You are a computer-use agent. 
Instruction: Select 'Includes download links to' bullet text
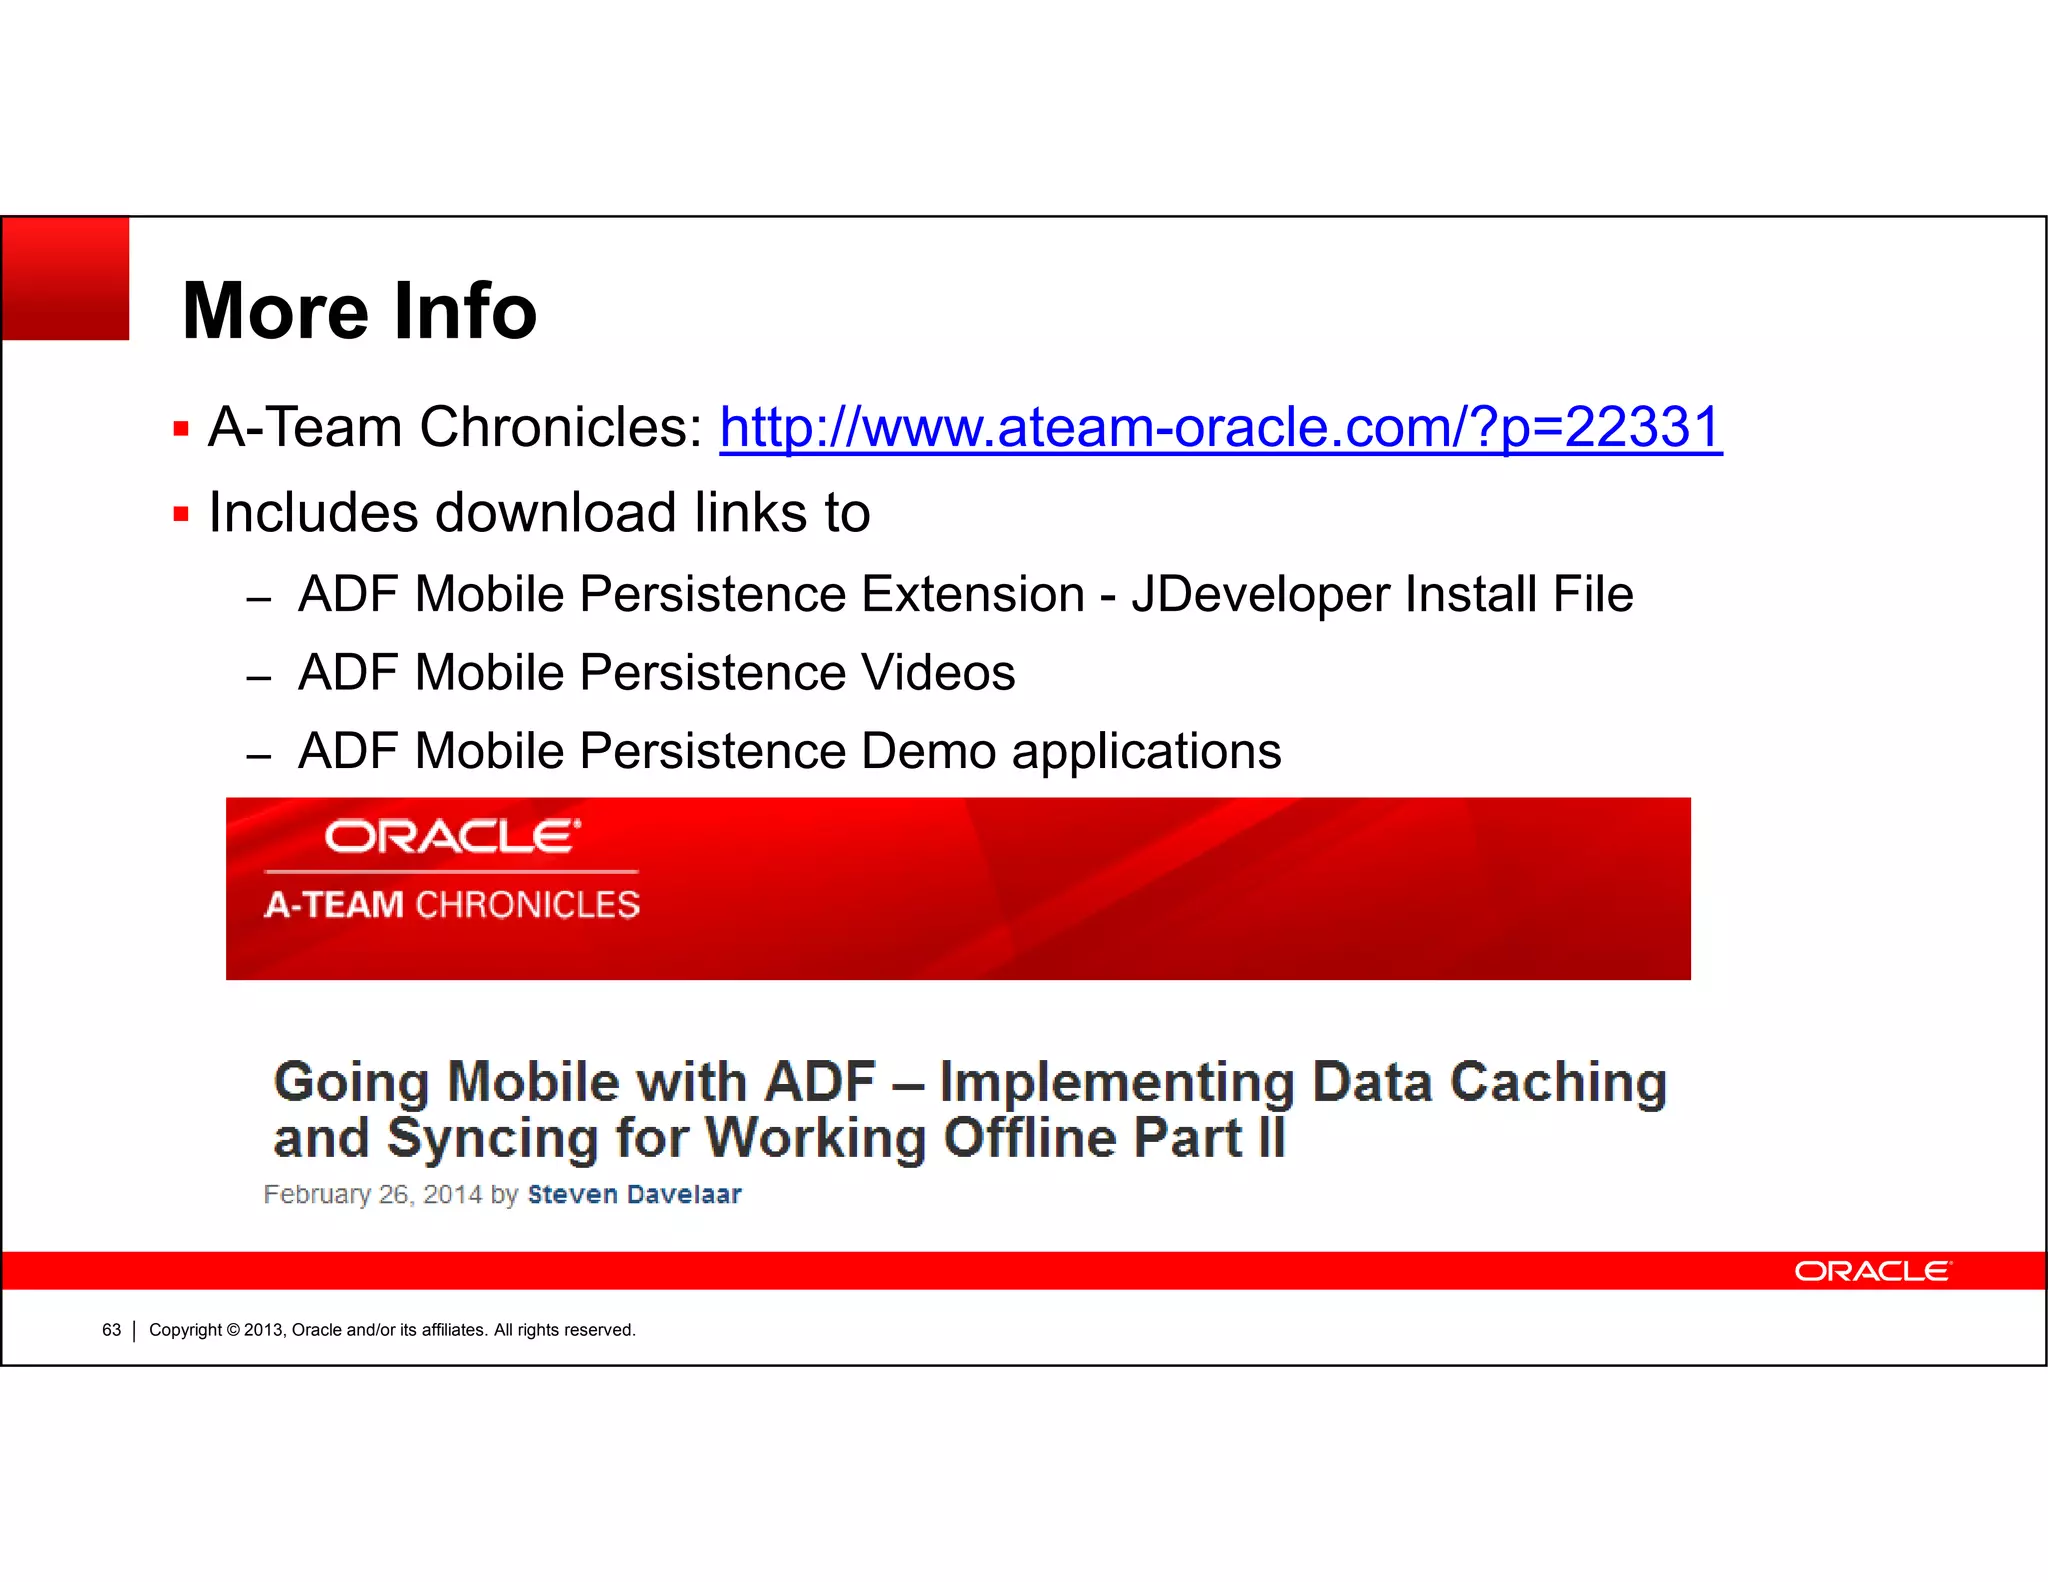point(539,513)
